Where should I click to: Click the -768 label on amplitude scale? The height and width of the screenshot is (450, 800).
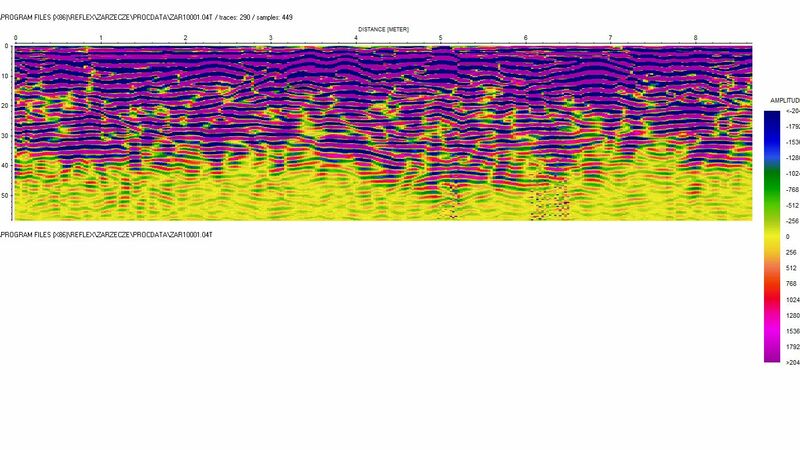pos(790,189)
